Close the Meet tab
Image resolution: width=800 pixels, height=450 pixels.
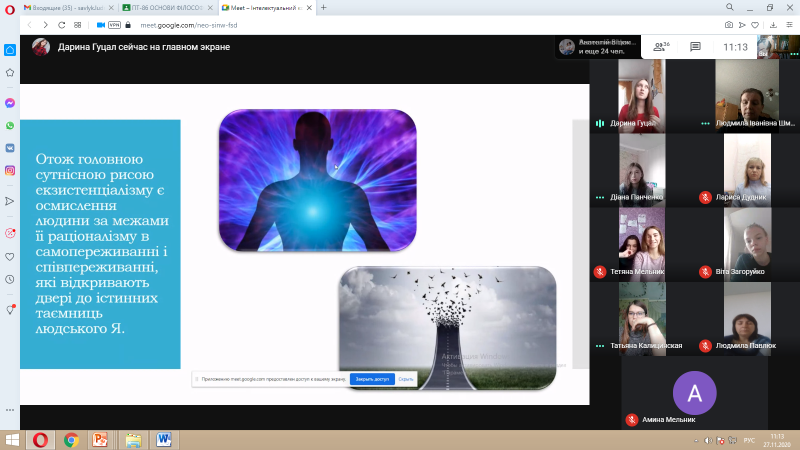309,8
